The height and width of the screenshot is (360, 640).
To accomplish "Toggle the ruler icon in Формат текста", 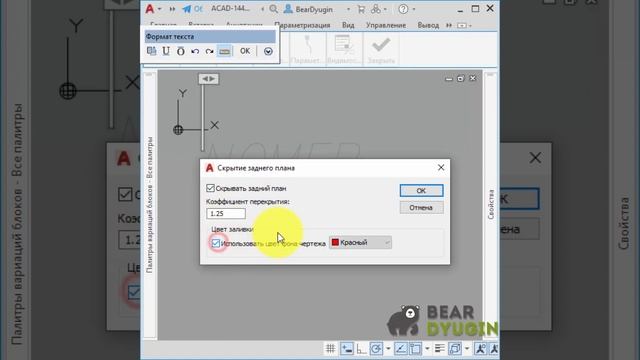I will pos(224,51).
